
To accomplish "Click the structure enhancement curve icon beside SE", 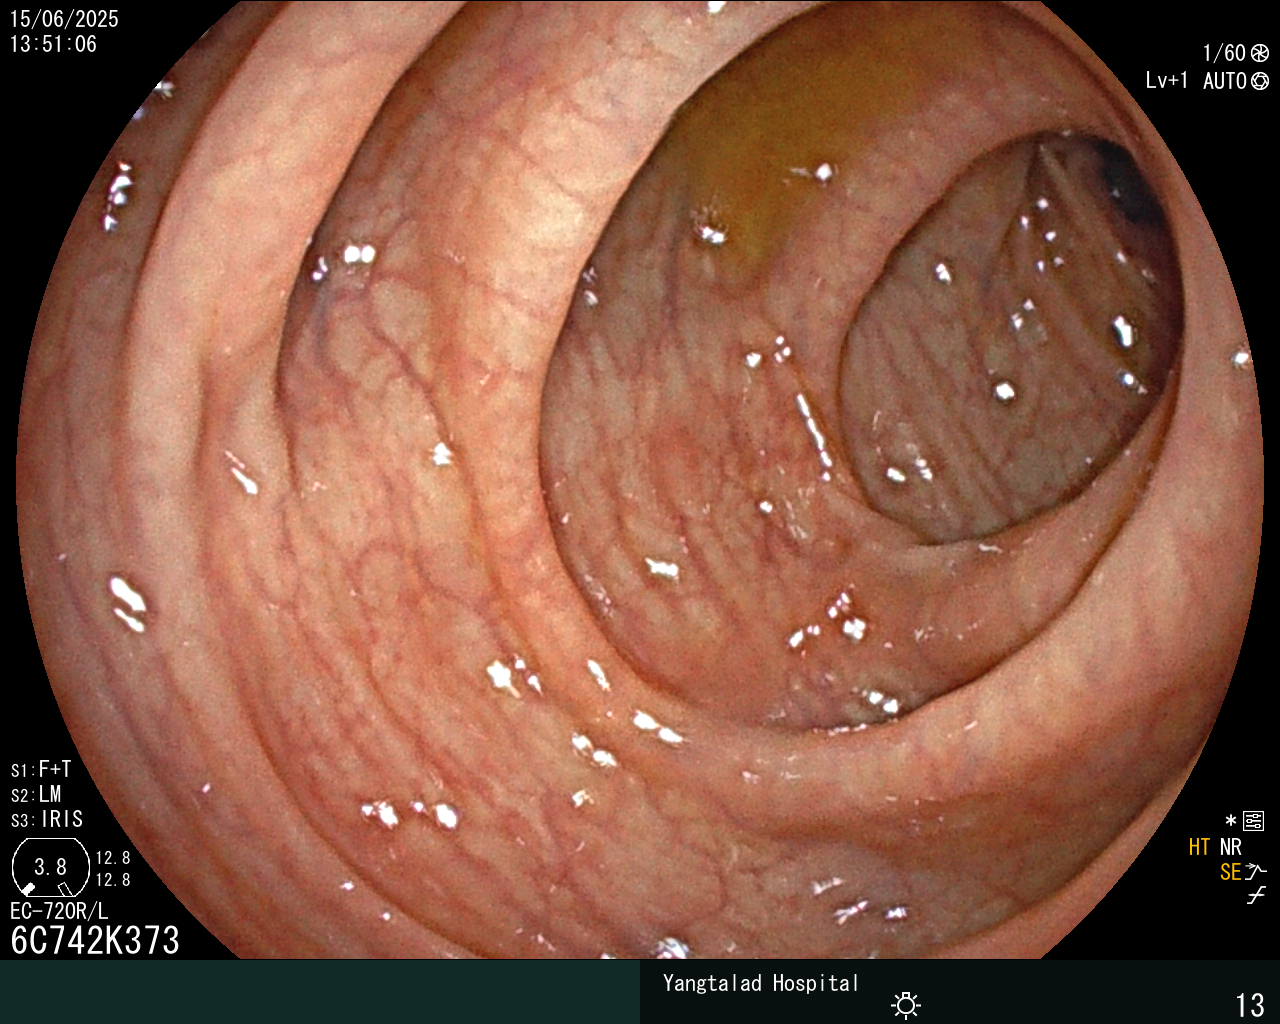I will [x=1256, y=872].
